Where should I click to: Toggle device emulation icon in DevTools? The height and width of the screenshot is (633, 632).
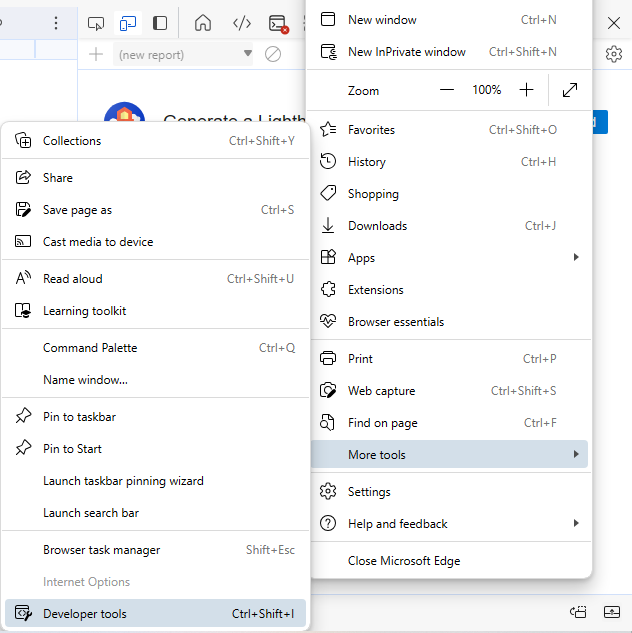pyautogui.click(x=128, y=23)
